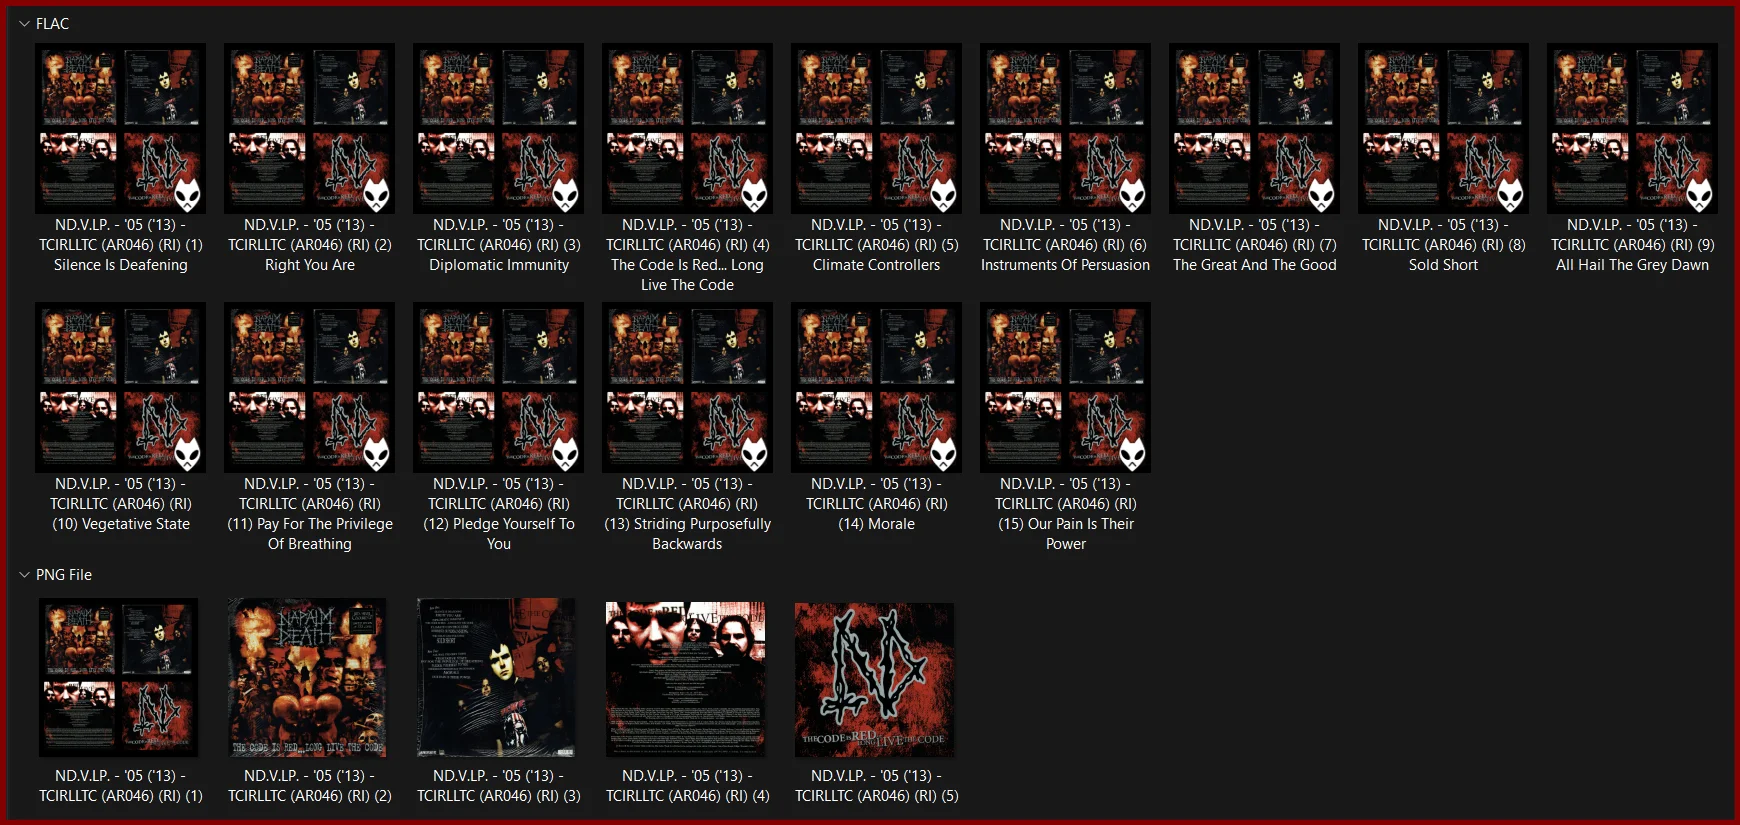
Task: Click the (11) Pay For The Privilege name
Action: pos(310,514)
